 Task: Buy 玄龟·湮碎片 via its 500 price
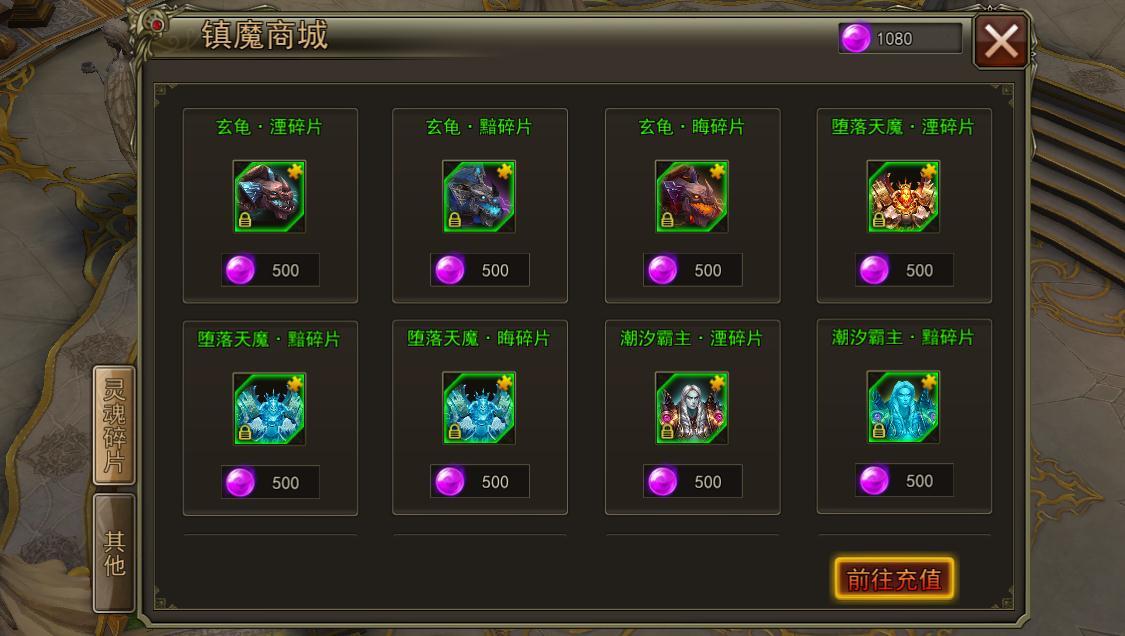(x=270, y=270)
